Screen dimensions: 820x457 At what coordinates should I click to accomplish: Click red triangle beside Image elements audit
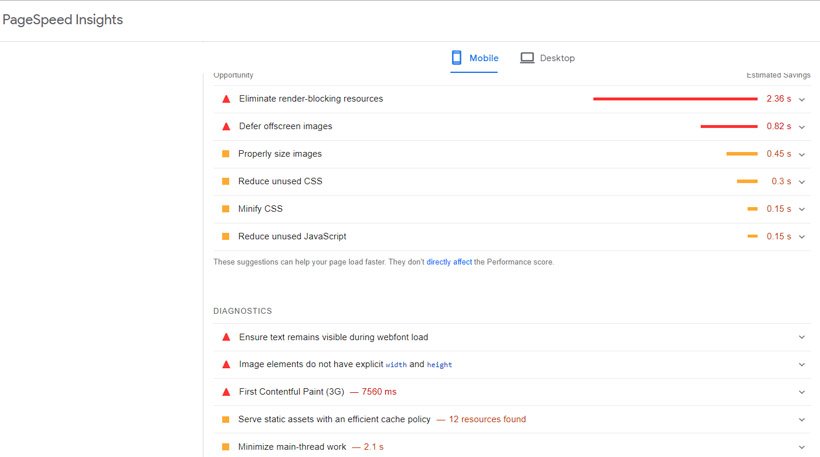[x=226, y=364]
